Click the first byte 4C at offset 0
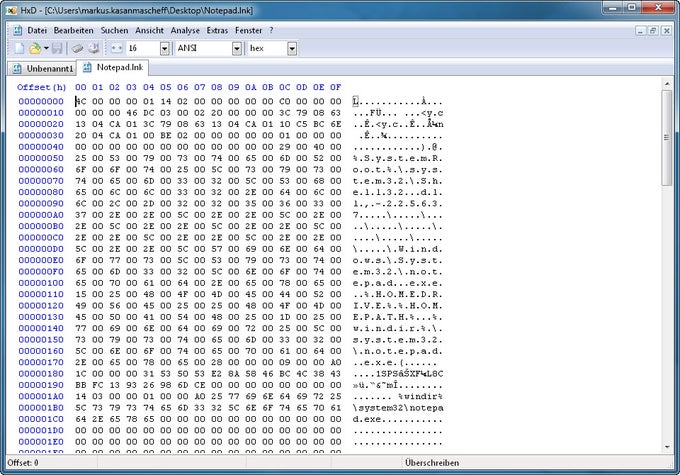Viewport: 680px width, 475px height. (81, 101)
